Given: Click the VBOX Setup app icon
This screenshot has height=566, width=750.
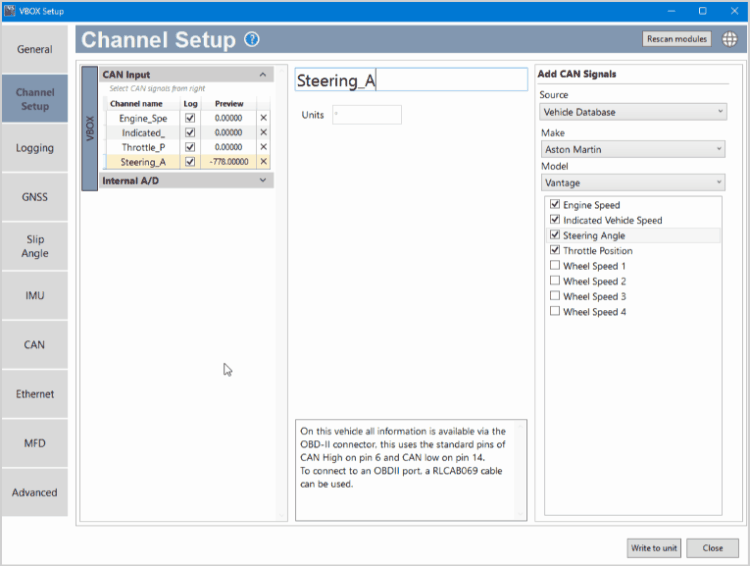Looking at the screenshot, I should tap(10, 11).
